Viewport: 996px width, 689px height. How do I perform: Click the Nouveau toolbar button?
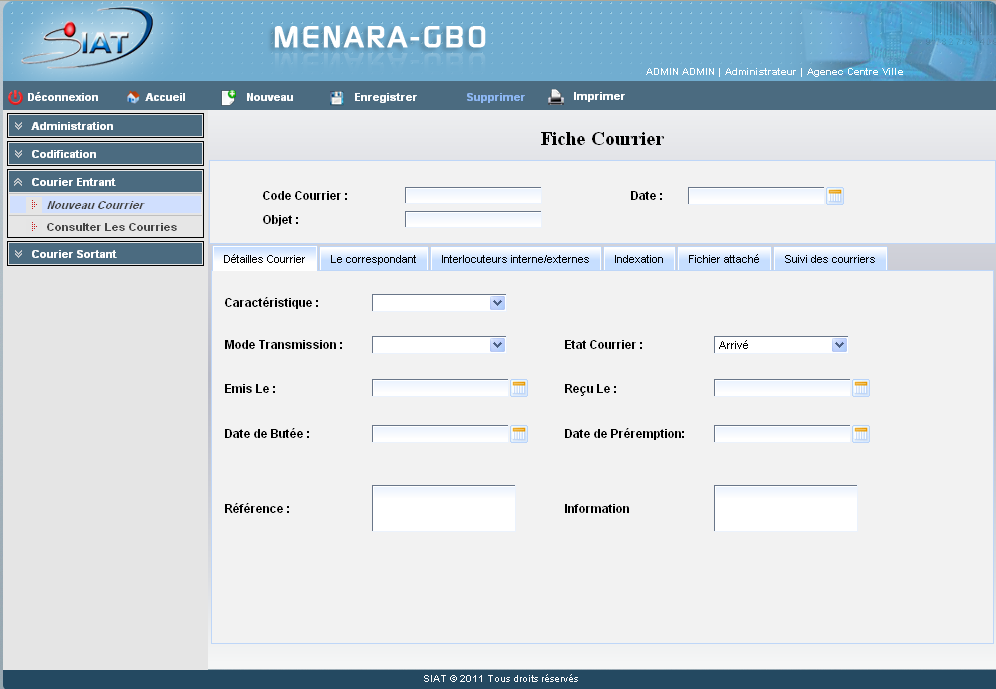tap(270, 97)
